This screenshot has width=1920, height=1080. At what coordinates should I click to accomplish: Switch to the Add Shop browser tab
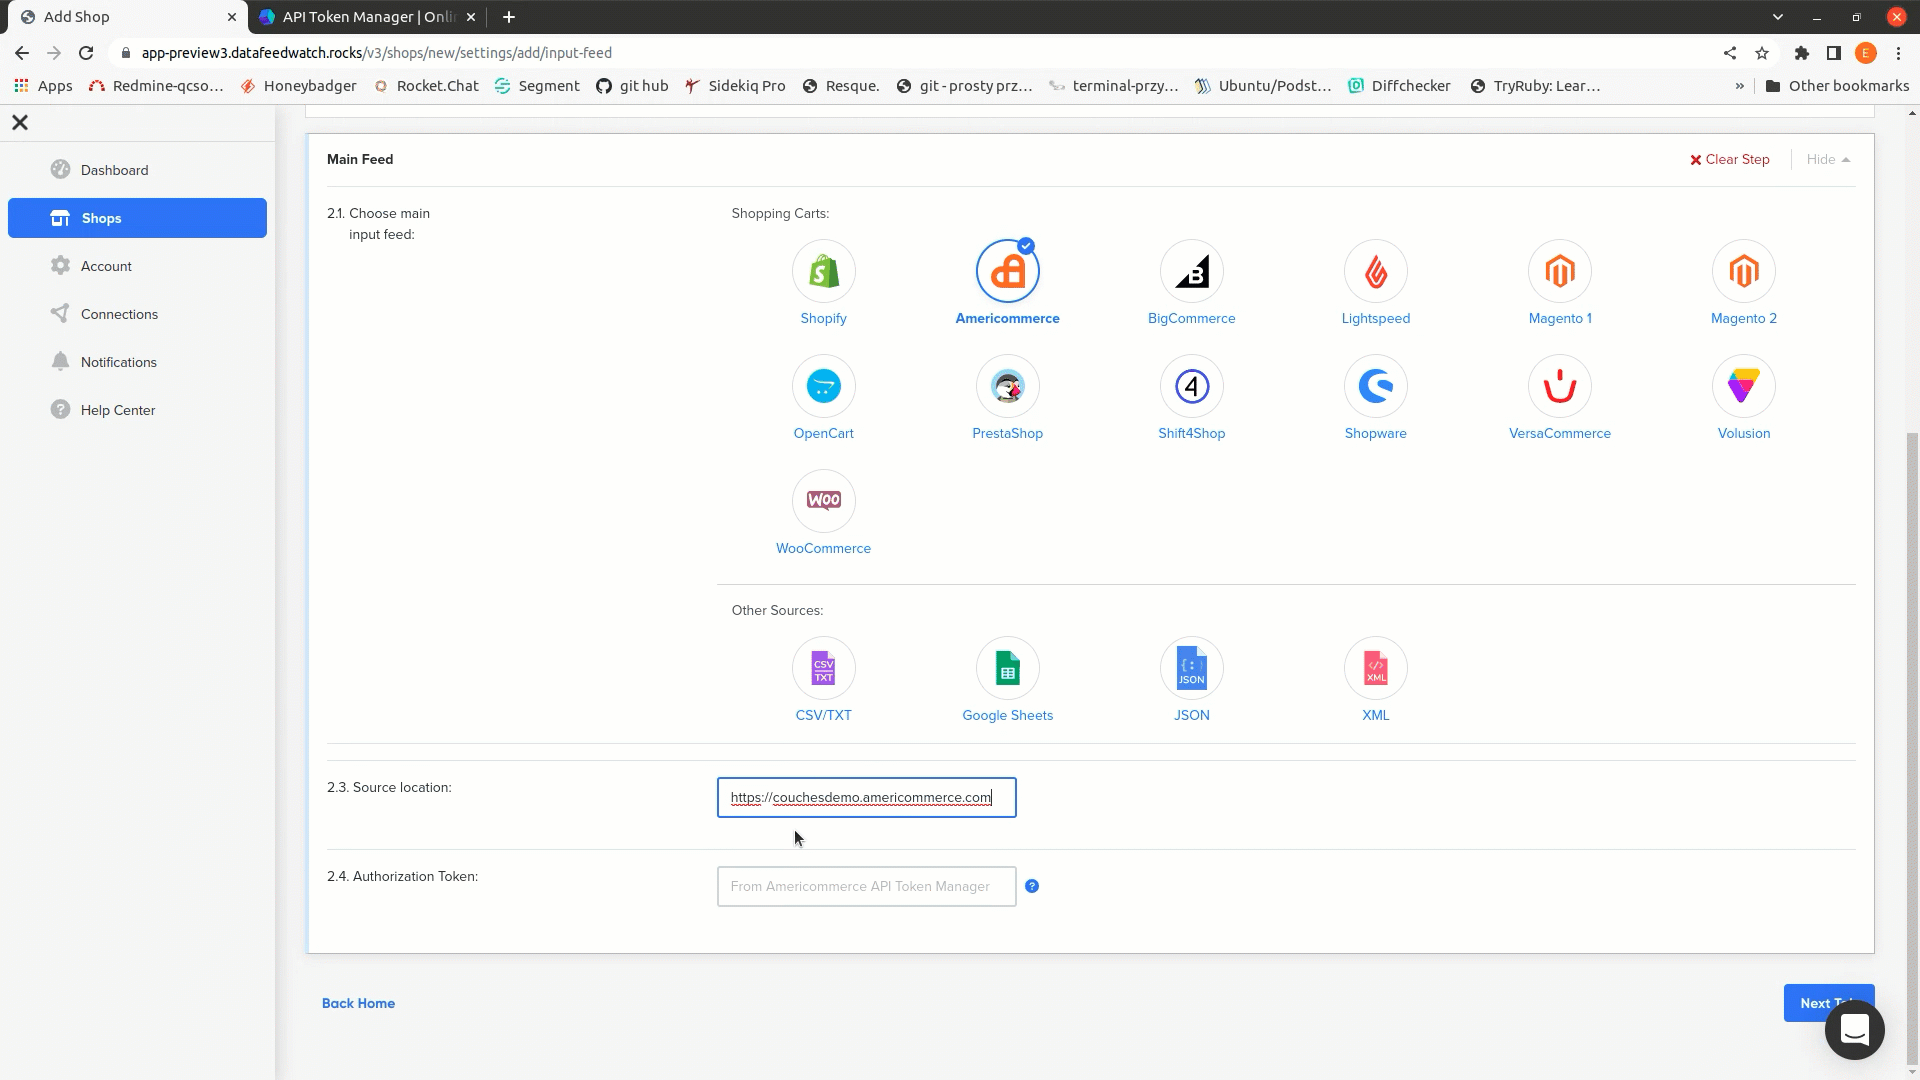(128, 17)
